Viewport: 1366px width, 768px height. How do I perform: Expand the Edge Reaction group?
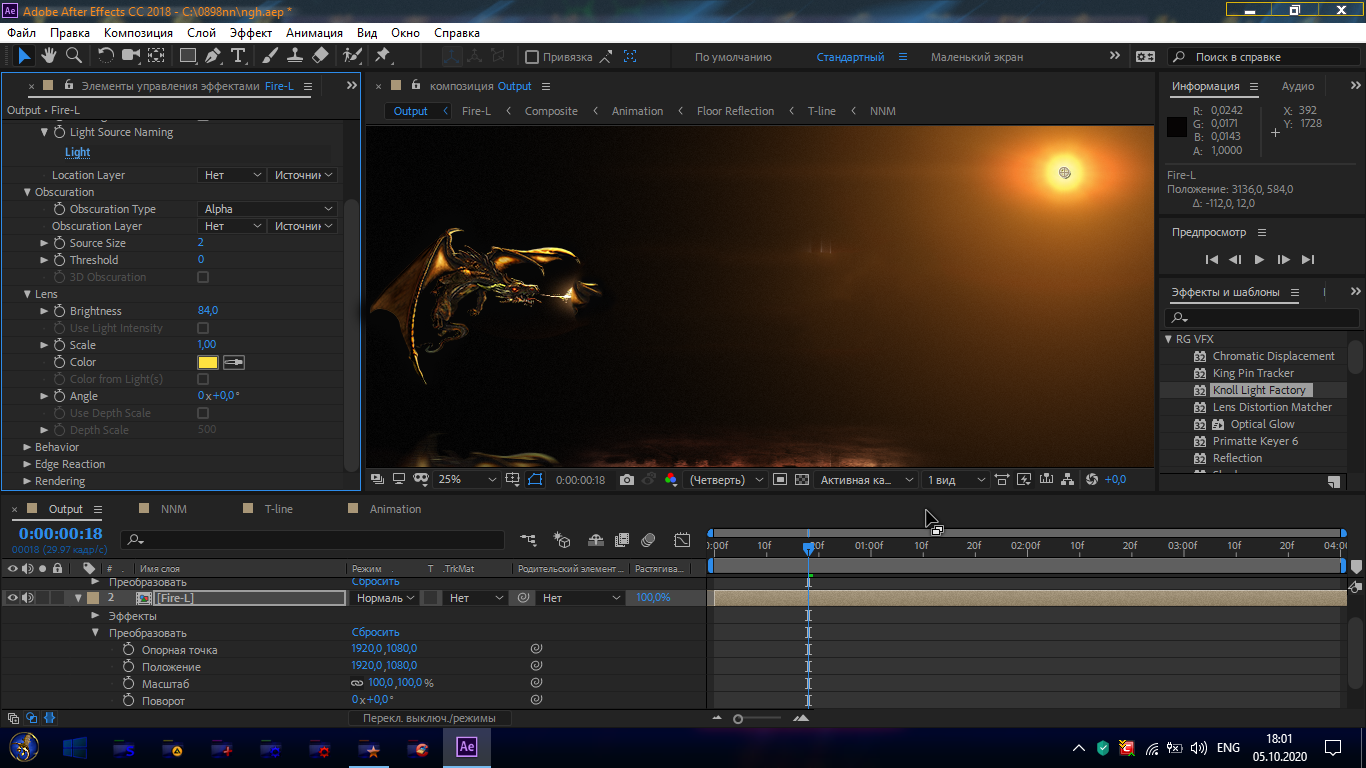(27, 464)
